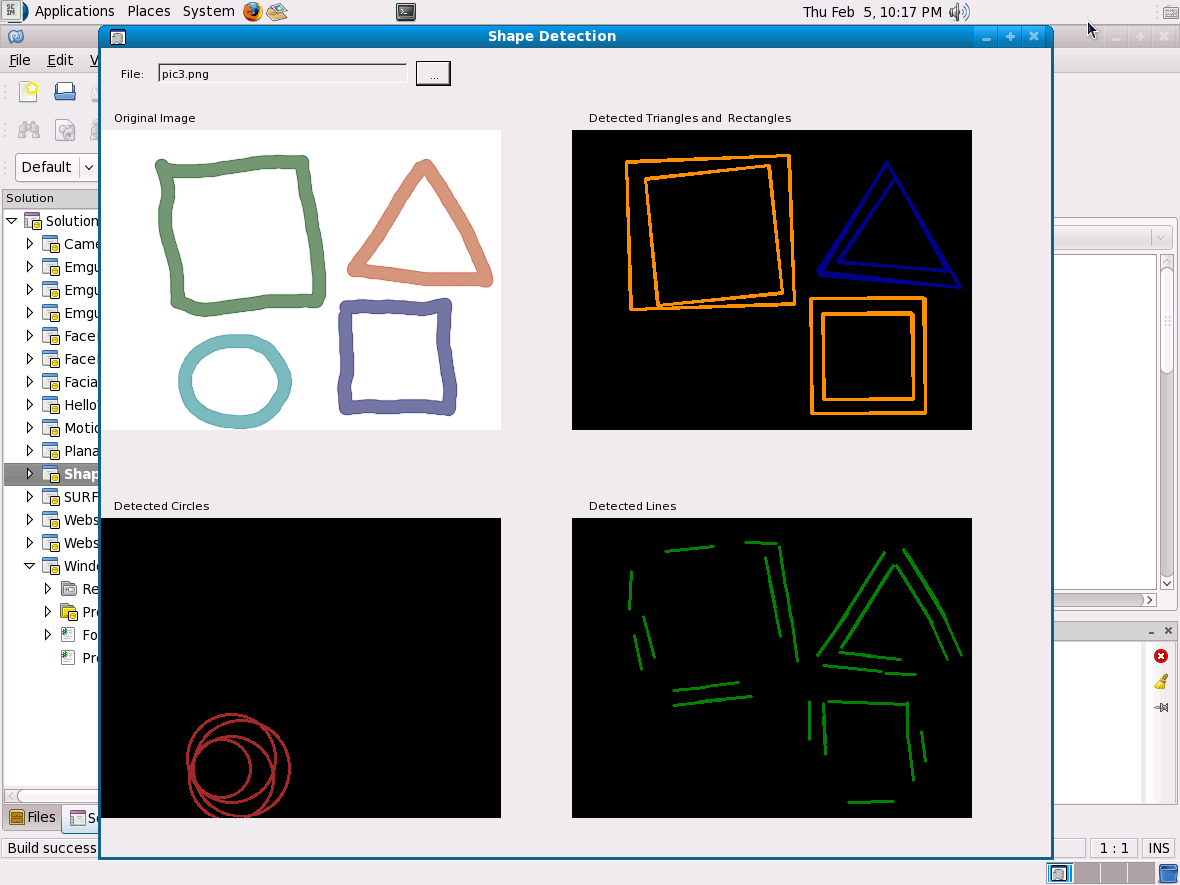Screen dimensions: 1180x885
Task: Click the Detected Circles image
Action: click(x=301, y=668)
